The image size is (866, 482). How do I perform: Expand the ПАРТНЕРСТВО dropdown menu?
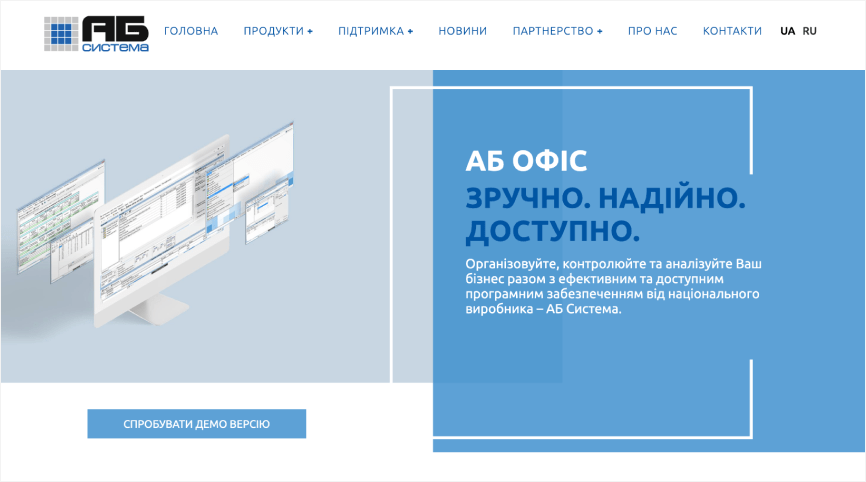(x=557, y=31)
